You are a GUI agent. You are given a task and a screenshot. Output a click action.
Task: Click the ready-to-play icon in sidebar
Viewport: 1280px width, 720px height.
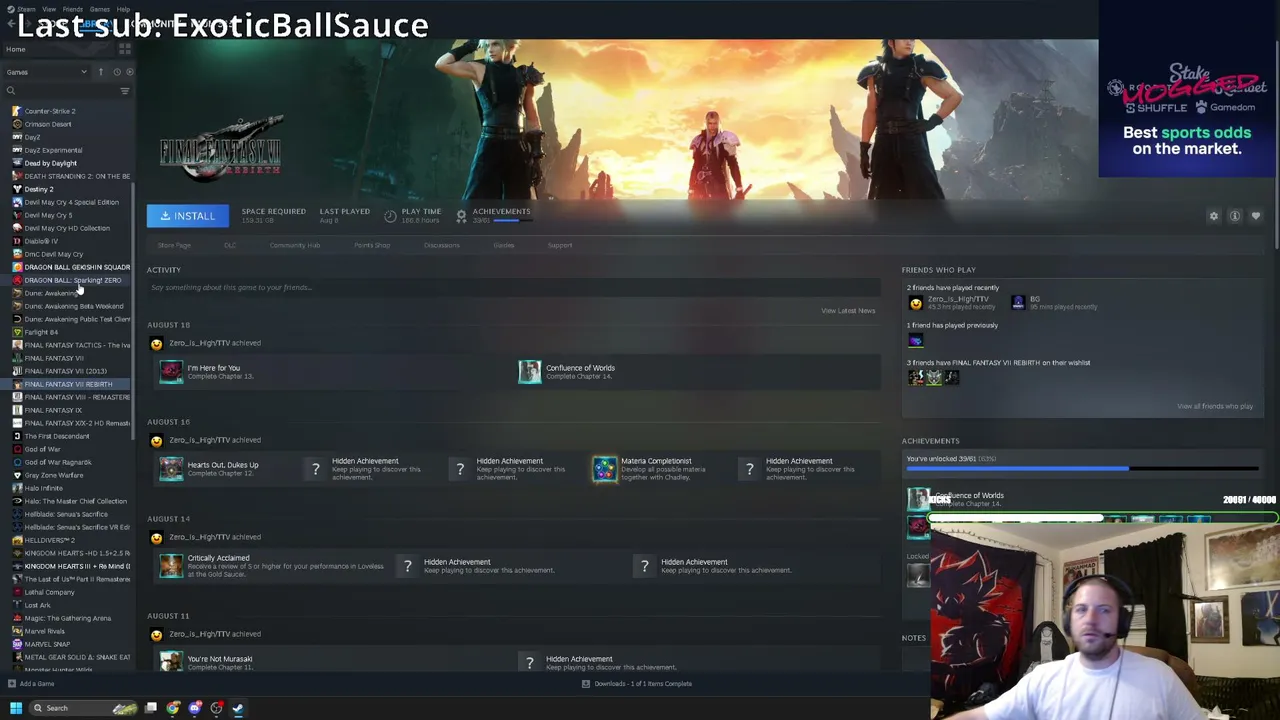[x=129, y=72]
